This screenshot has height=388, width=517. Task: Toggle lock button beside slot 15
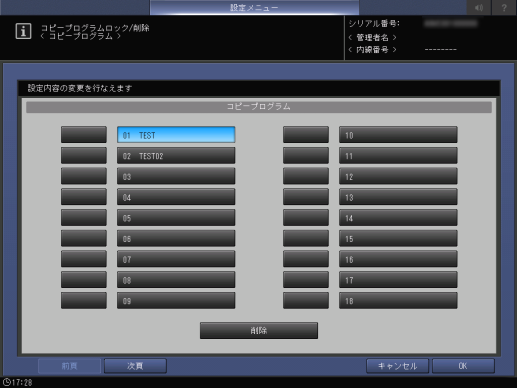point(306,238)
